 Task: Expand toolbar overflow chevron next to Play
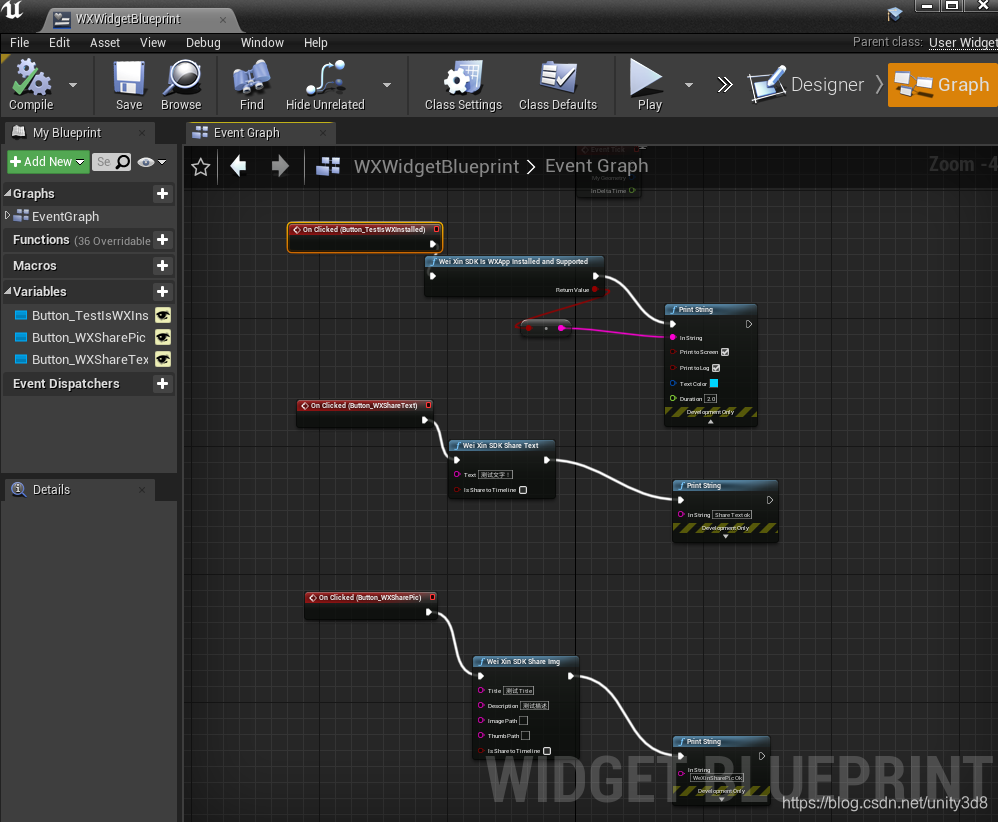coord(725,85)
